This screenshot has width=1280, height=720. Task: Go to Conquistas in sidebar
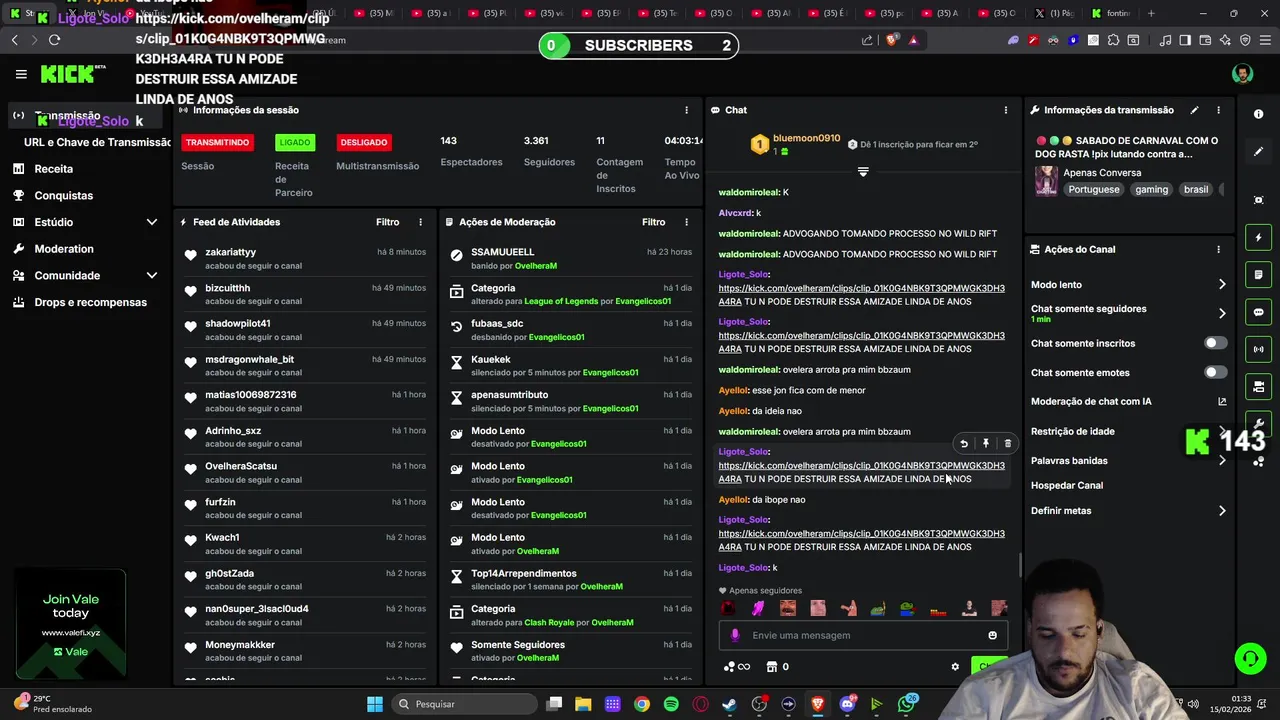tap(64, 196)
